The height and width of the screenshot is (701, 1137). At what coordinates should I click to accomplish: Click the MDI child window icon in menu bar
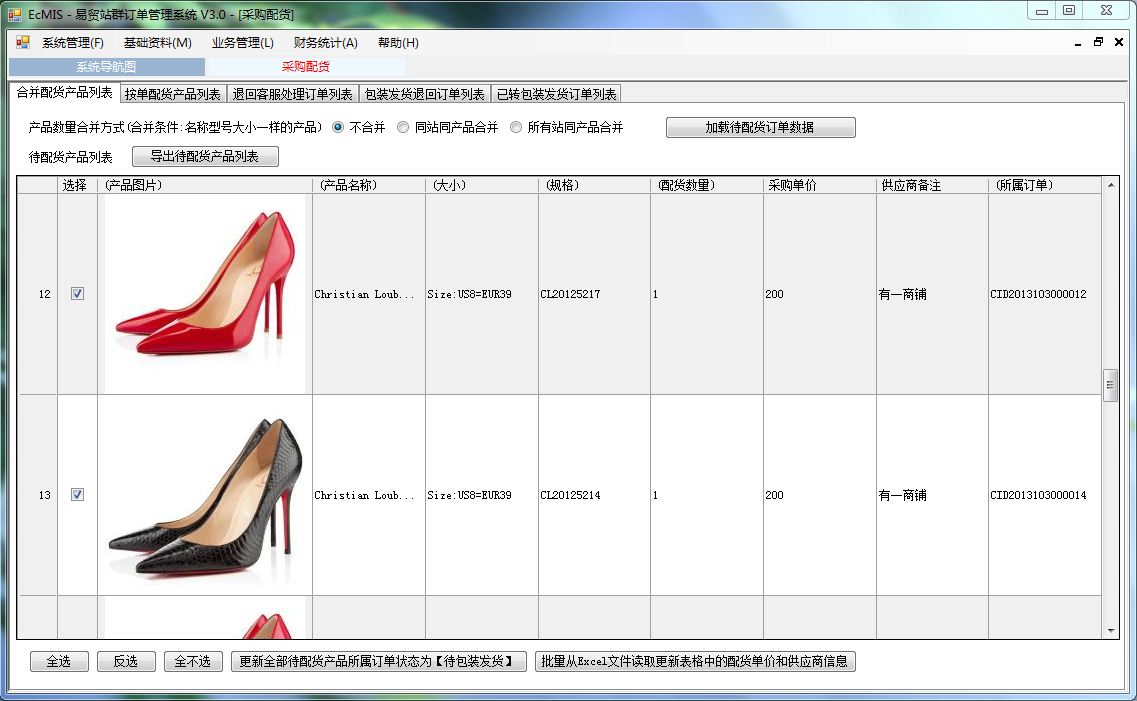pyautogui.click(x=23, y=43)
